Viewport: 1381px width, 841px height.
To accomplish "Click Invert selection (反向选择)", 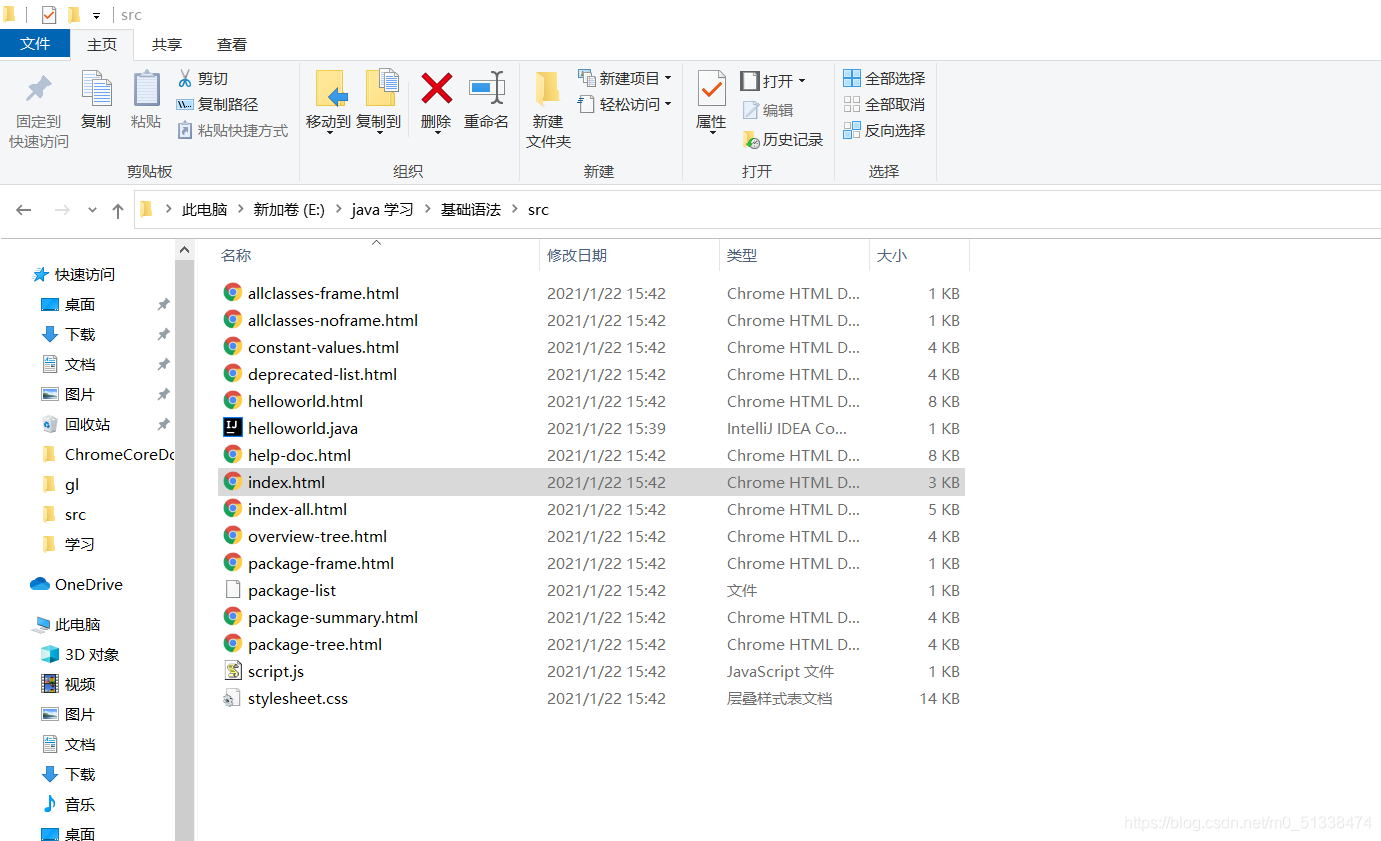I will (884, 130).
